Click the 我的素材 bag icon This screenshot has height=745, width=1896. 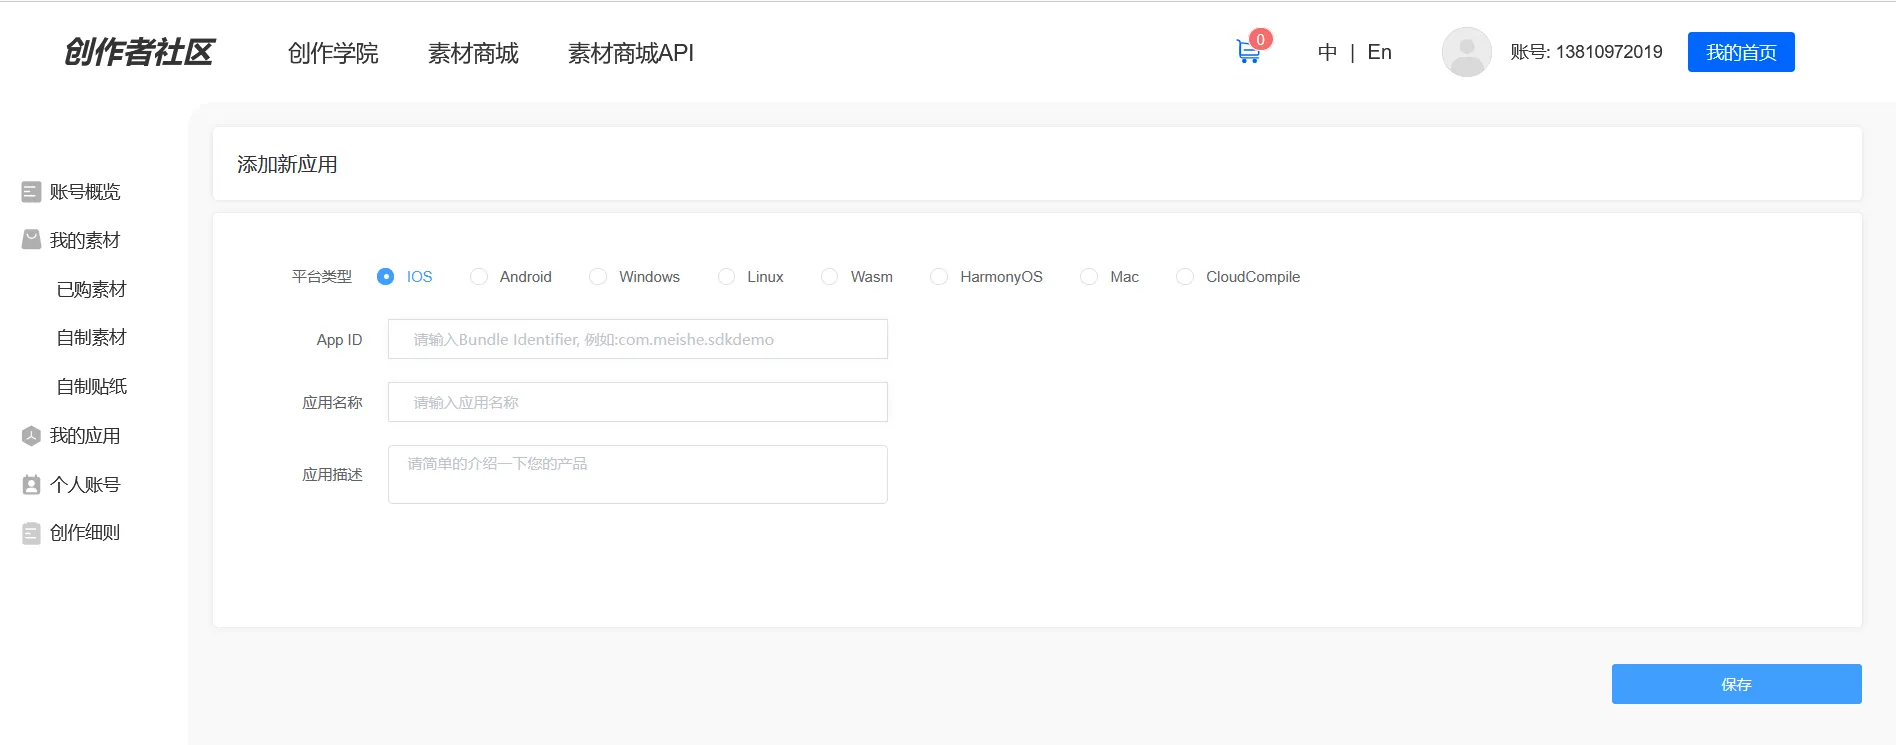tap(31, 240)
